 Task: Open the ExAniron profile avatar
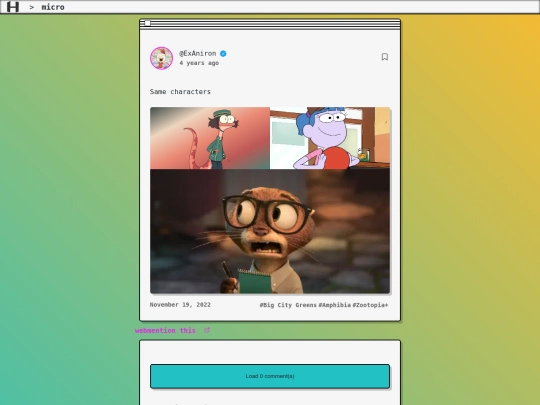click(162, 58)
